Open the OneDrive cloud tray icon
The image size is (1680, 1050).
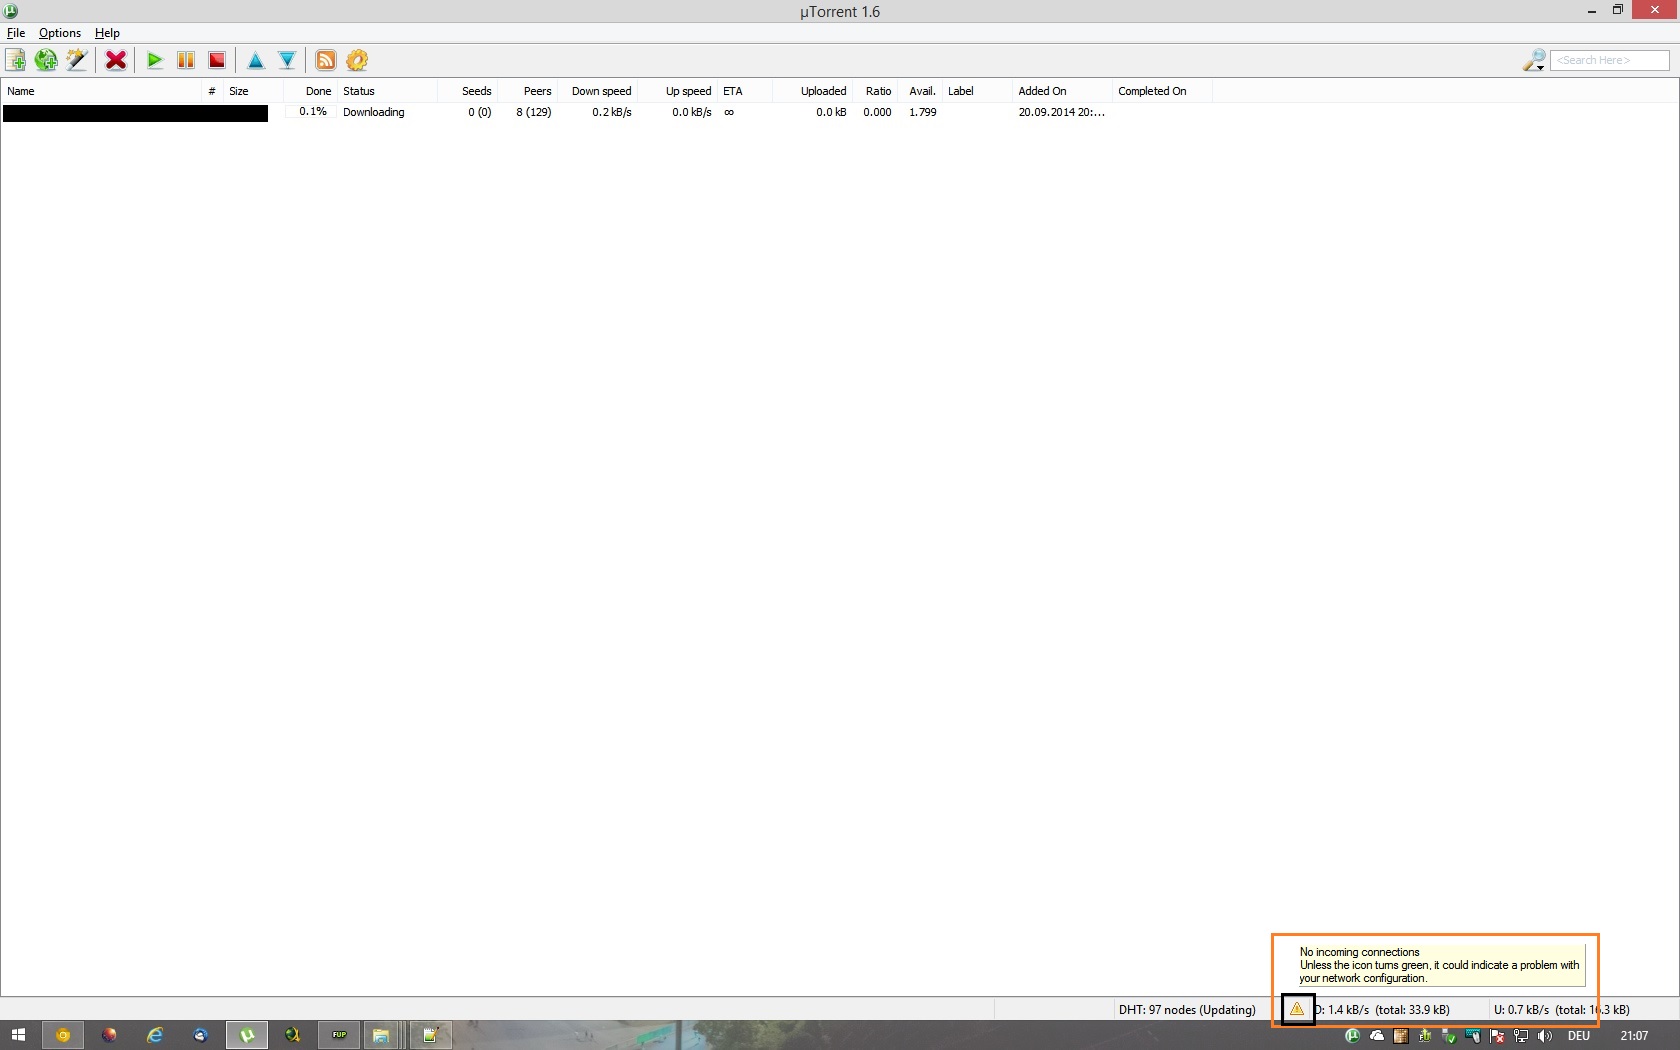point(1377,1036)
